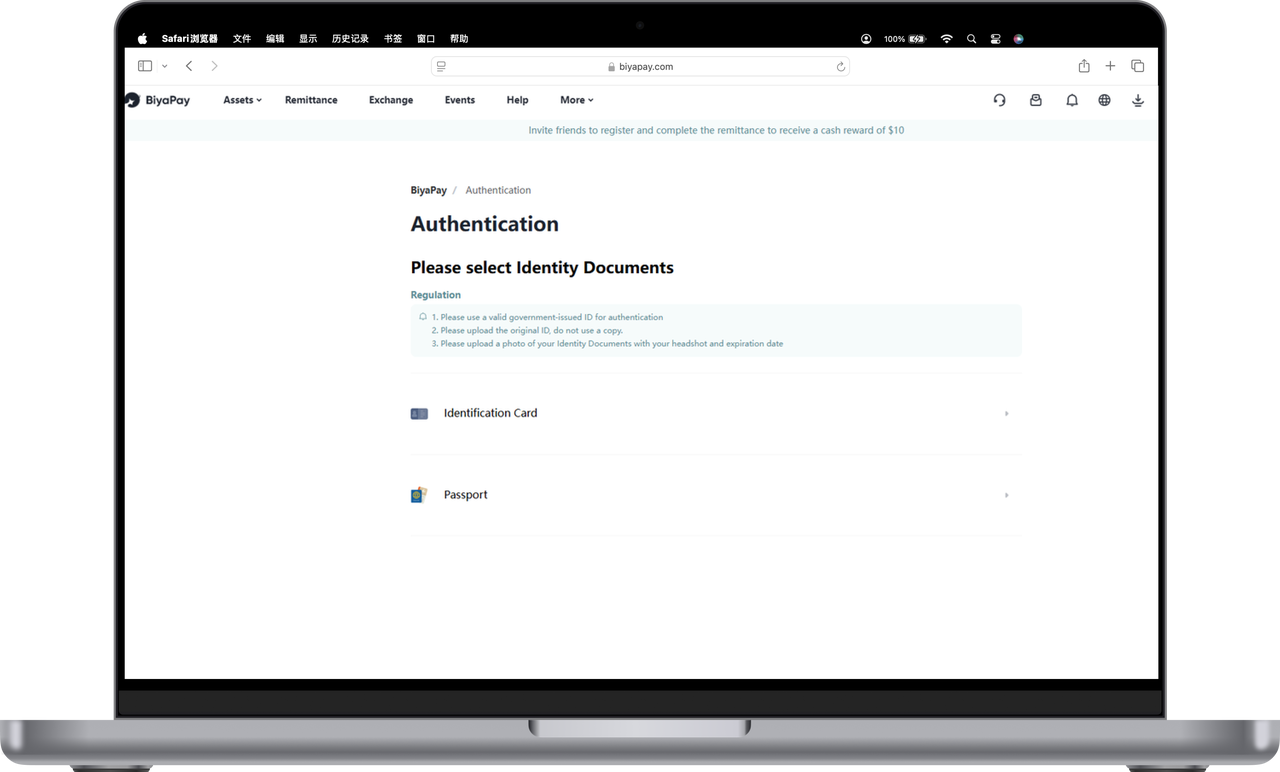Expand the More dropdown menu

tap(577, 100)
